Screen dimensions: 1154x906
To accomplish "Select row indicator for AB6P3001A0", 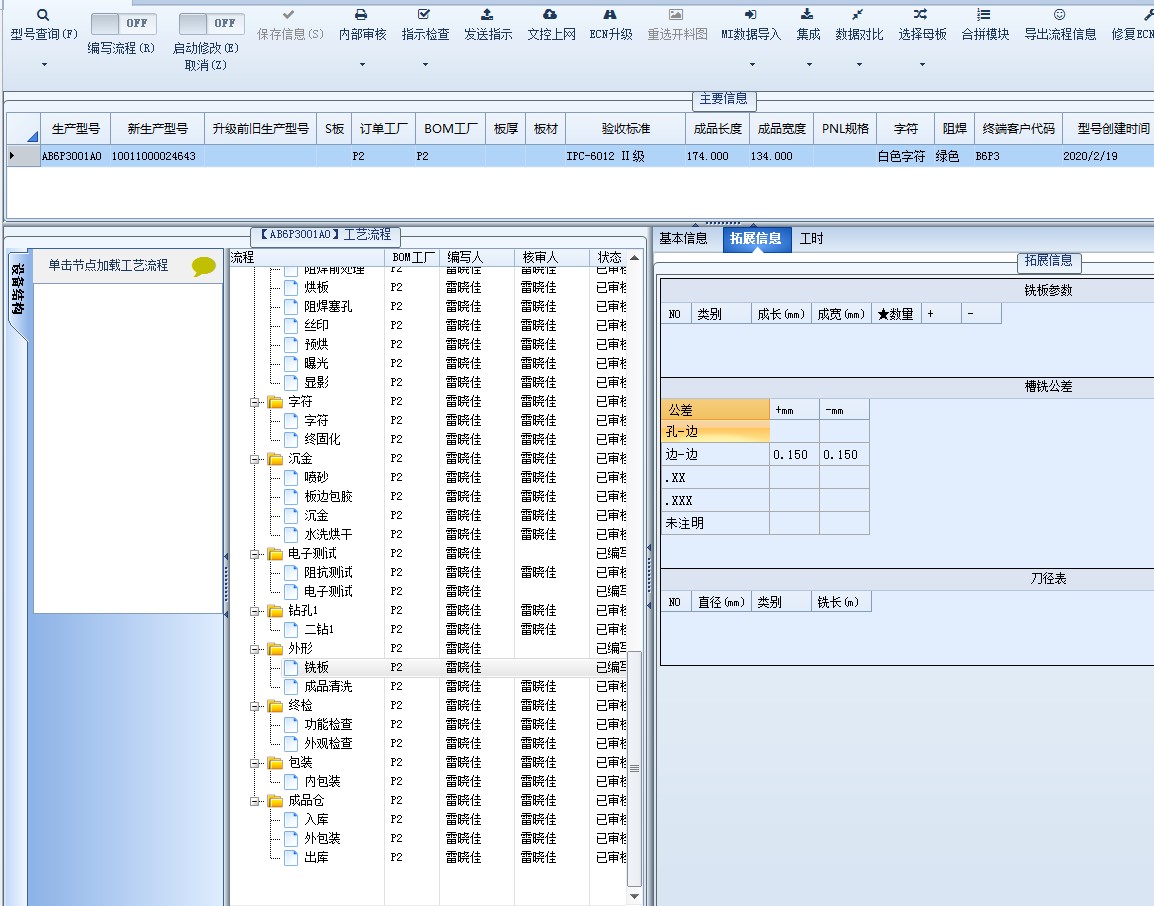I will pos(23,156).
